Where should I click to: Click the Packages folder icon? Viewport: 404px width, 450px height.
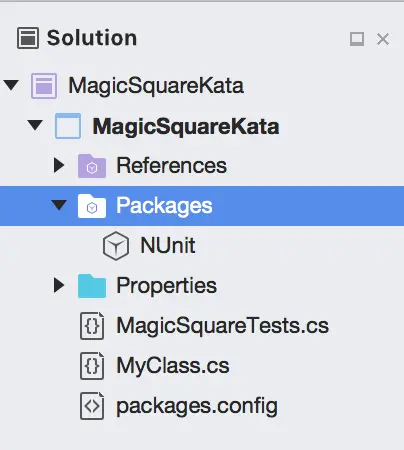pos(92,206)
